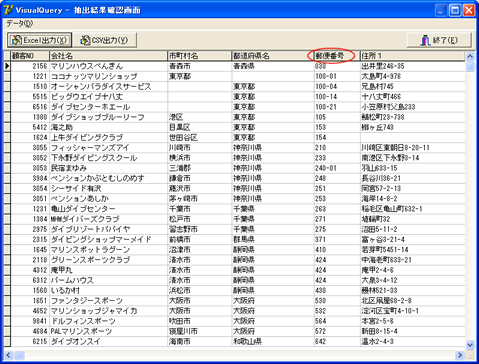Screen dimensions: 479x364
Task: Select company cell 庵甲丸
Action: coord(108,270)
